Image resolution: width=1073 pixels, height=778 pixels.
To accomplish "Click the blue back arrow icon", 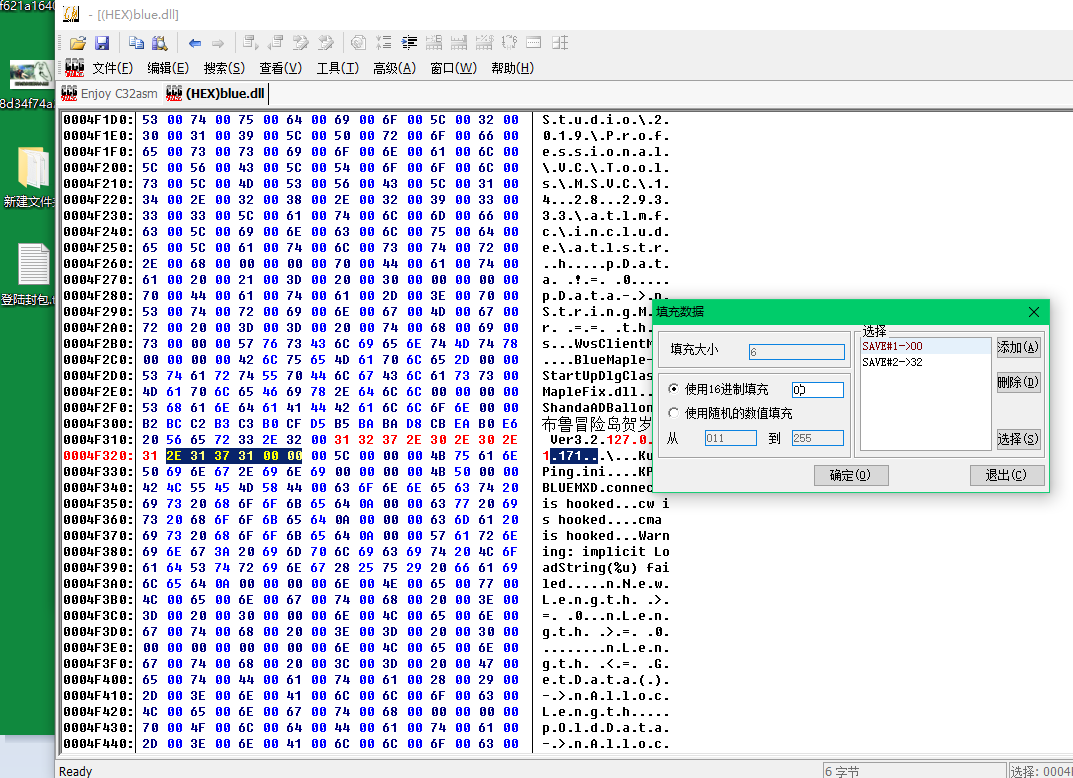I will [x=194, y=43].
